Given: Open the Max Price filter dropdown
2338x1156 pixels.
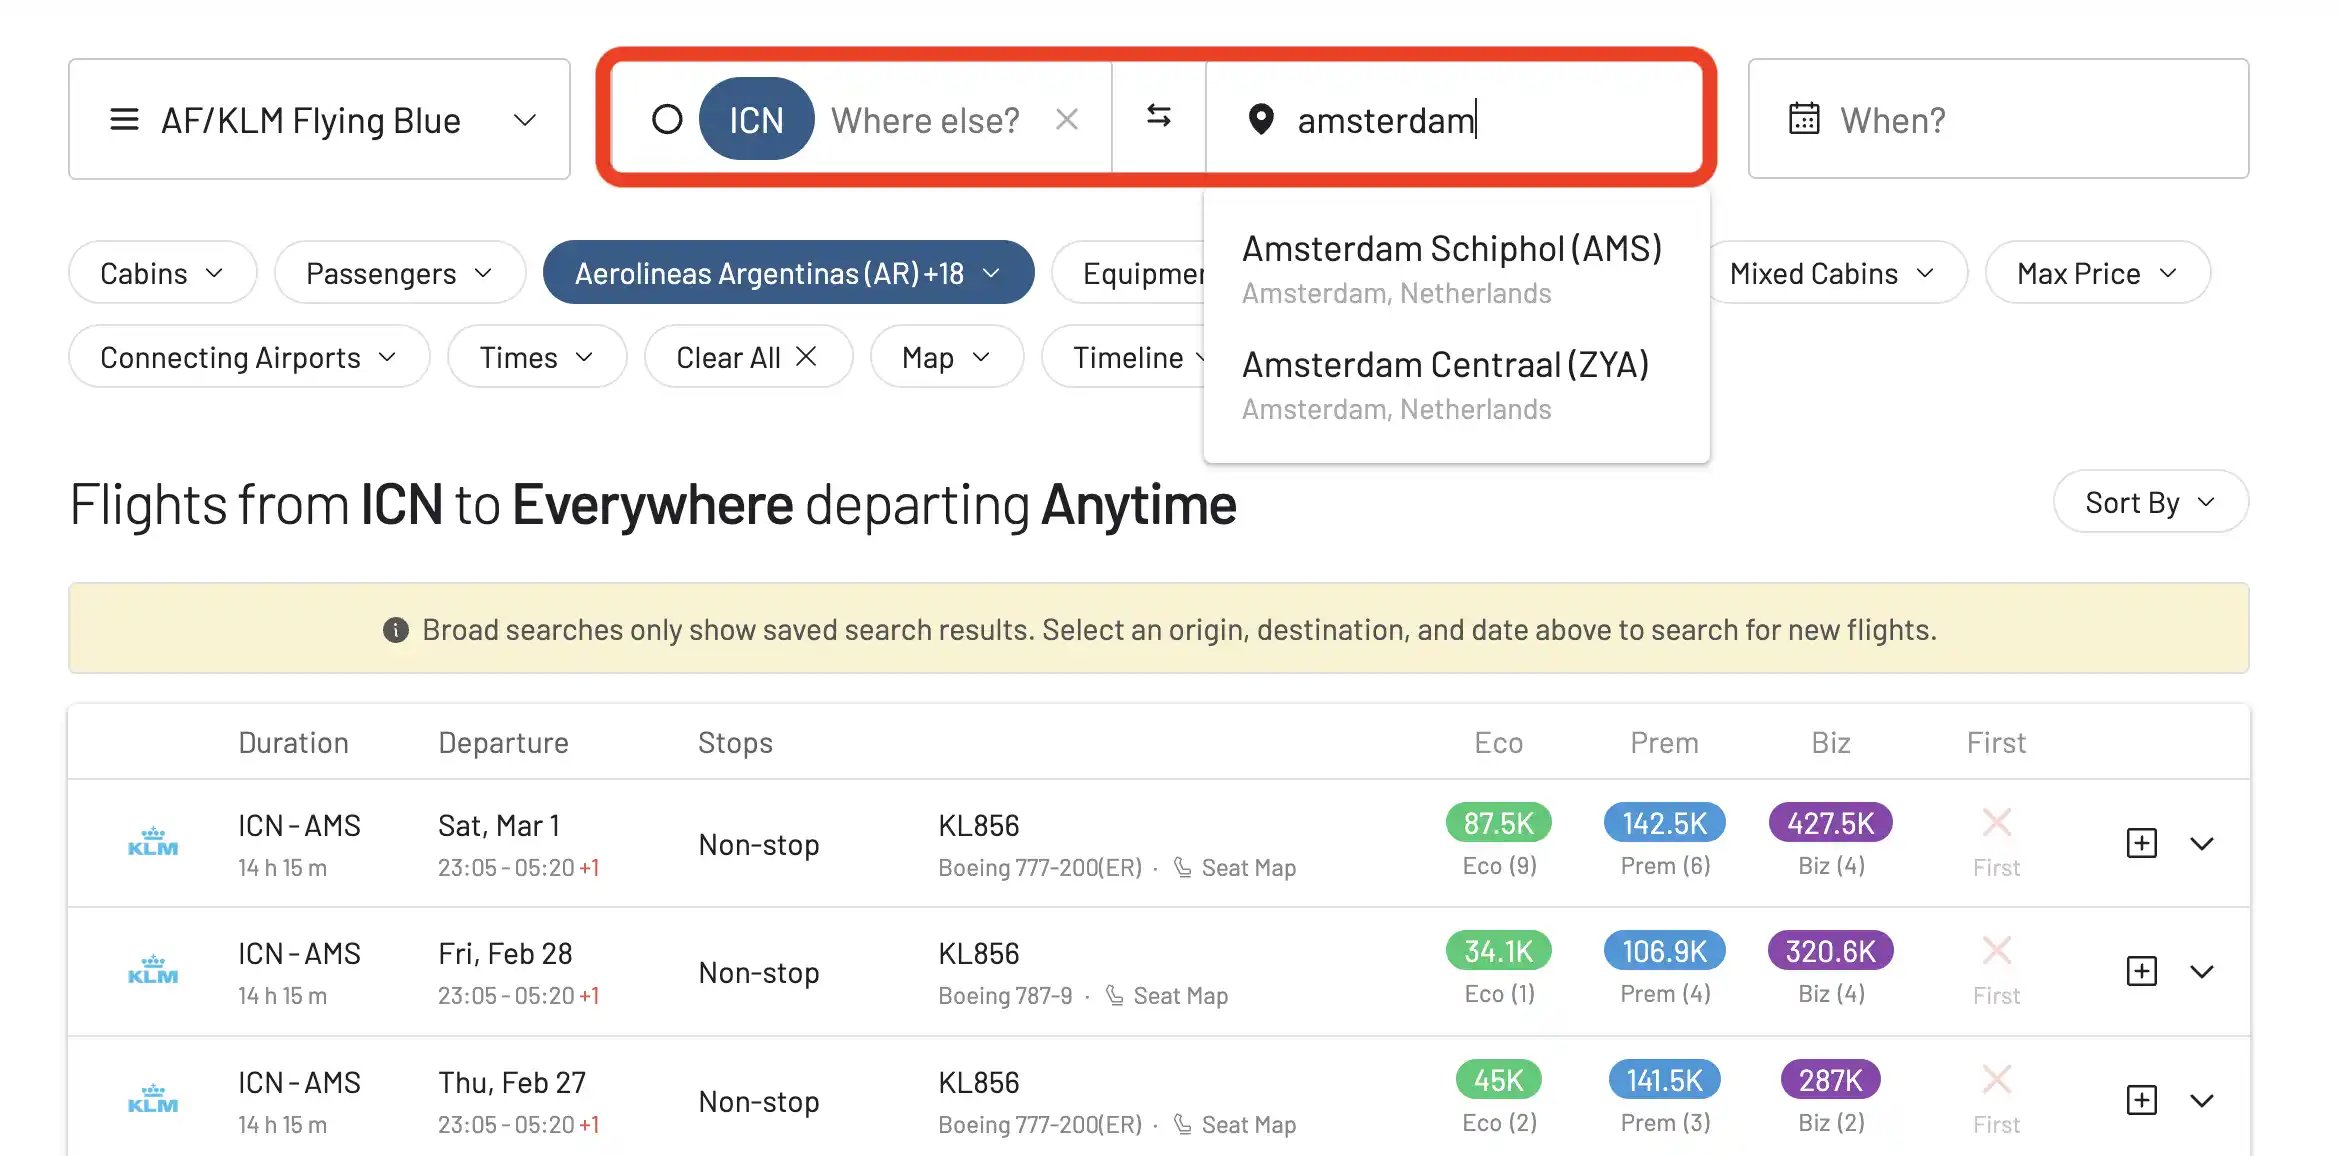Looking at the screenshot, I should pos(2097,273).
